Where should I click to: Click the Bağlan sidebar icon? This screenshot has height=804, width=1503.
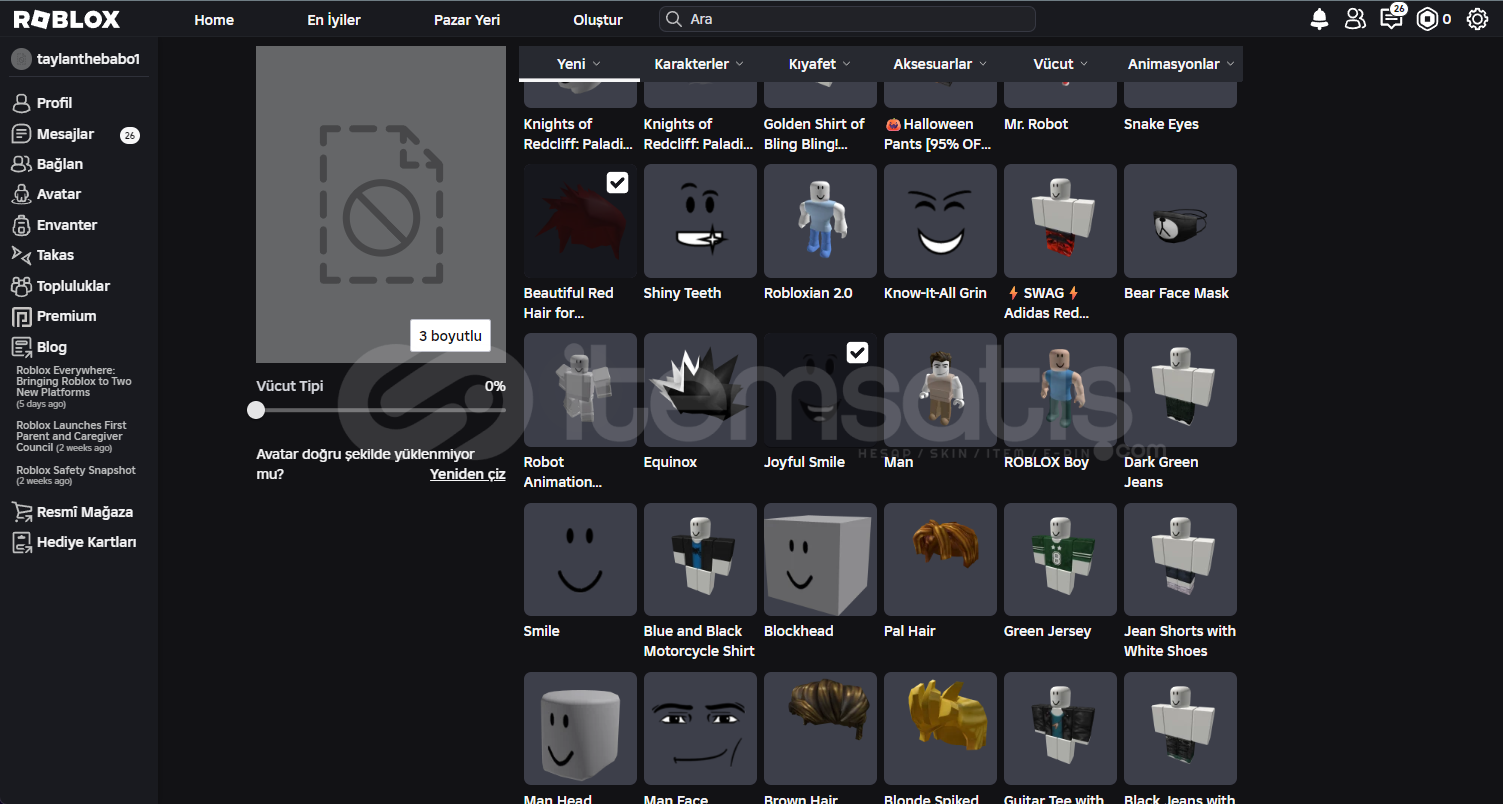click(x=21, y=164)
